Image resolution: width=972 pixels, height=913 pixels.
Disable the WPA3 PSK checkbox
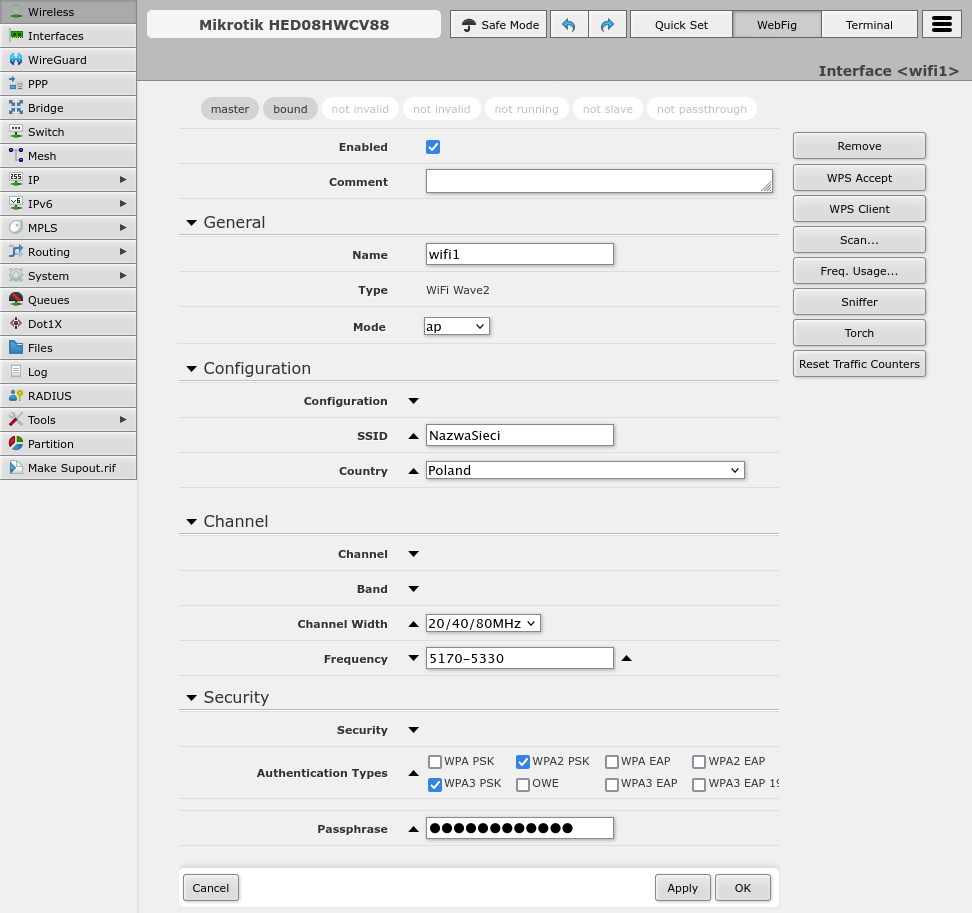(x=435, y=785)
